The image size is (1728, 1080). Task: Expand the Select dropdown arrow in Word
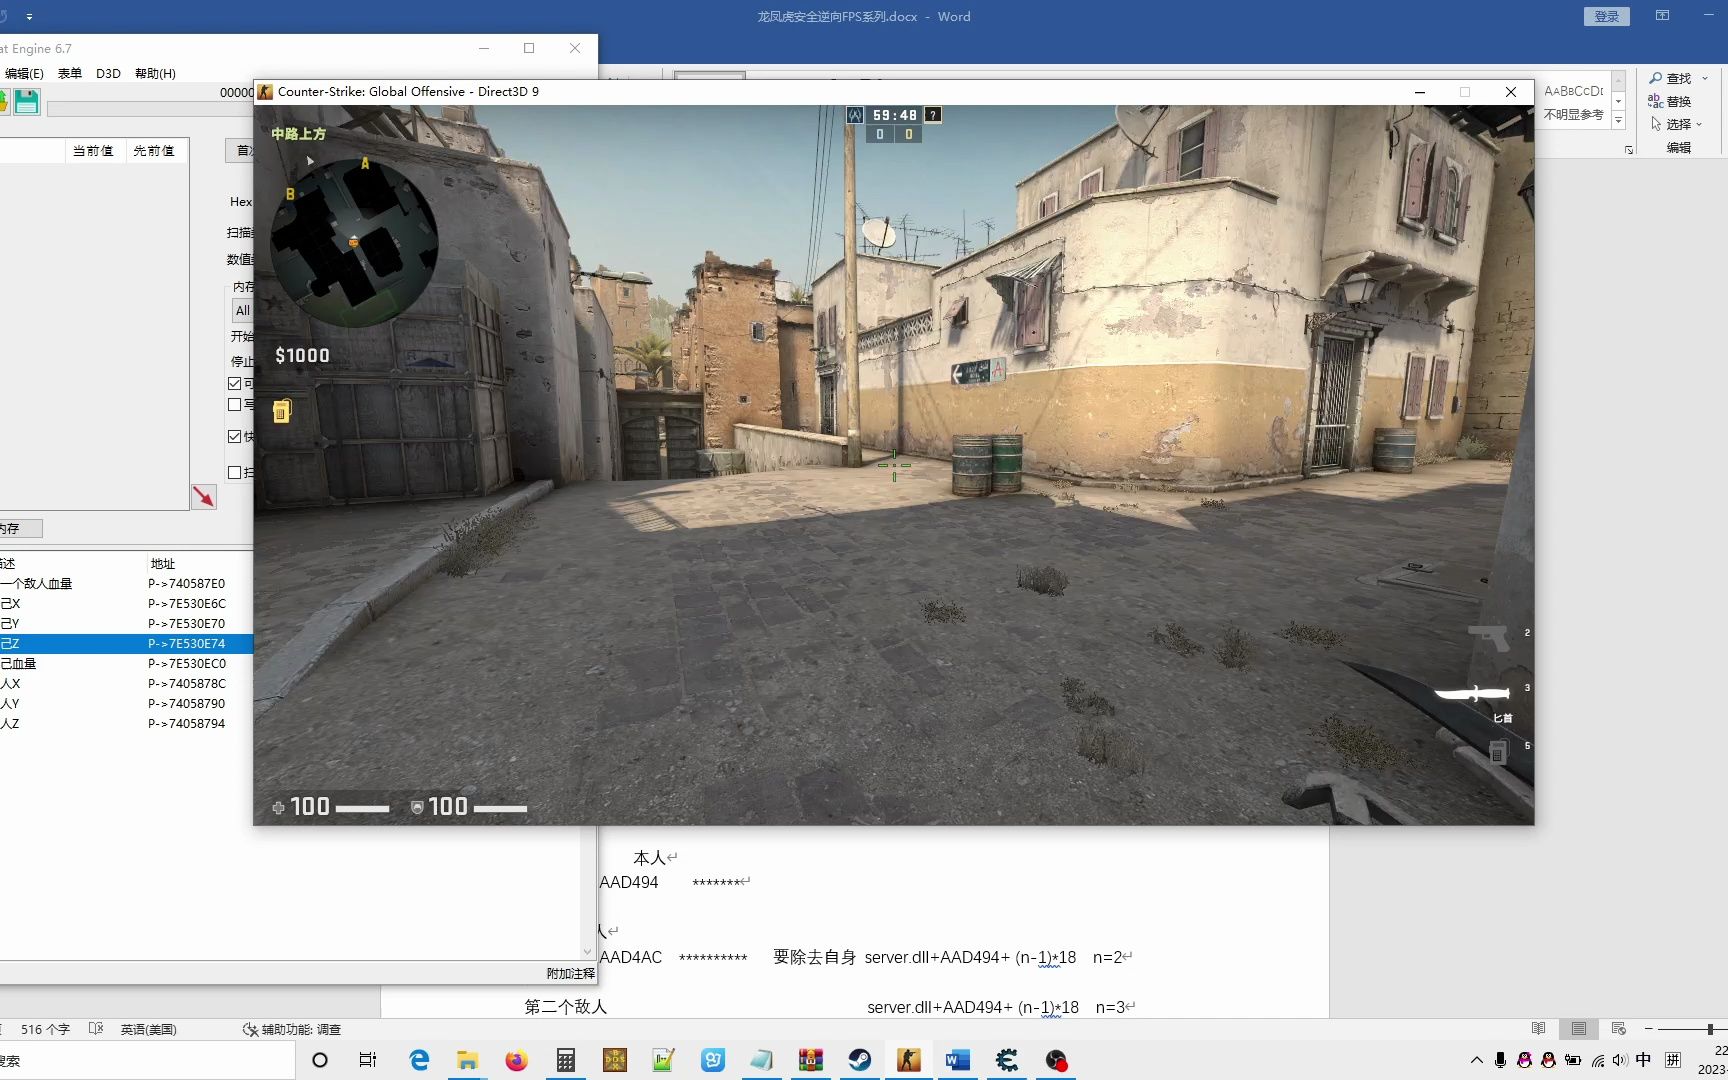tap(1699, 124)
